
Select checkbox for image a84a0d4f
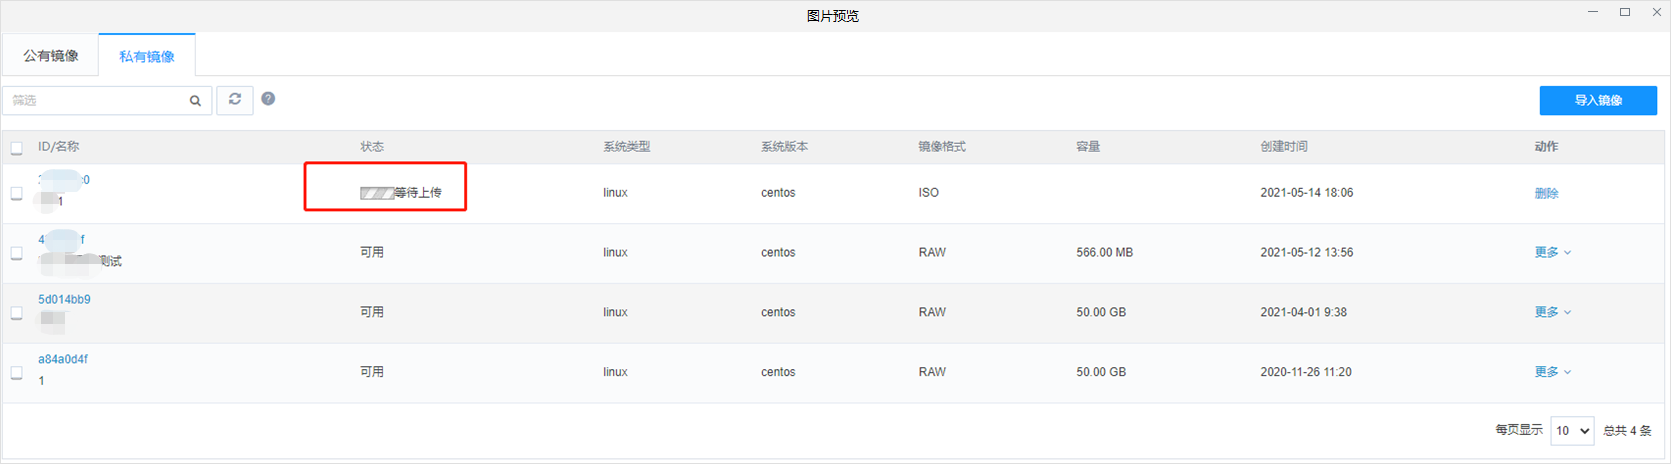click(16, 372)
